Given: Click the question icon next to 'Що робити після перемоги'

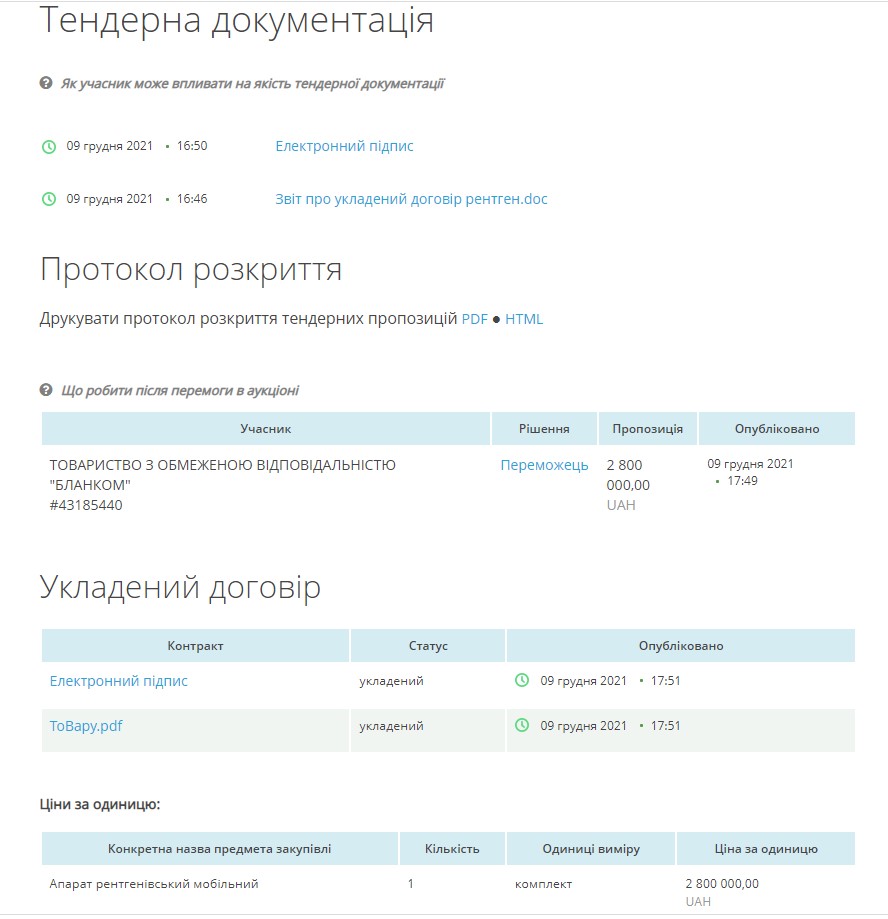Looking at the screenshot, I should [x=46, y=390].
